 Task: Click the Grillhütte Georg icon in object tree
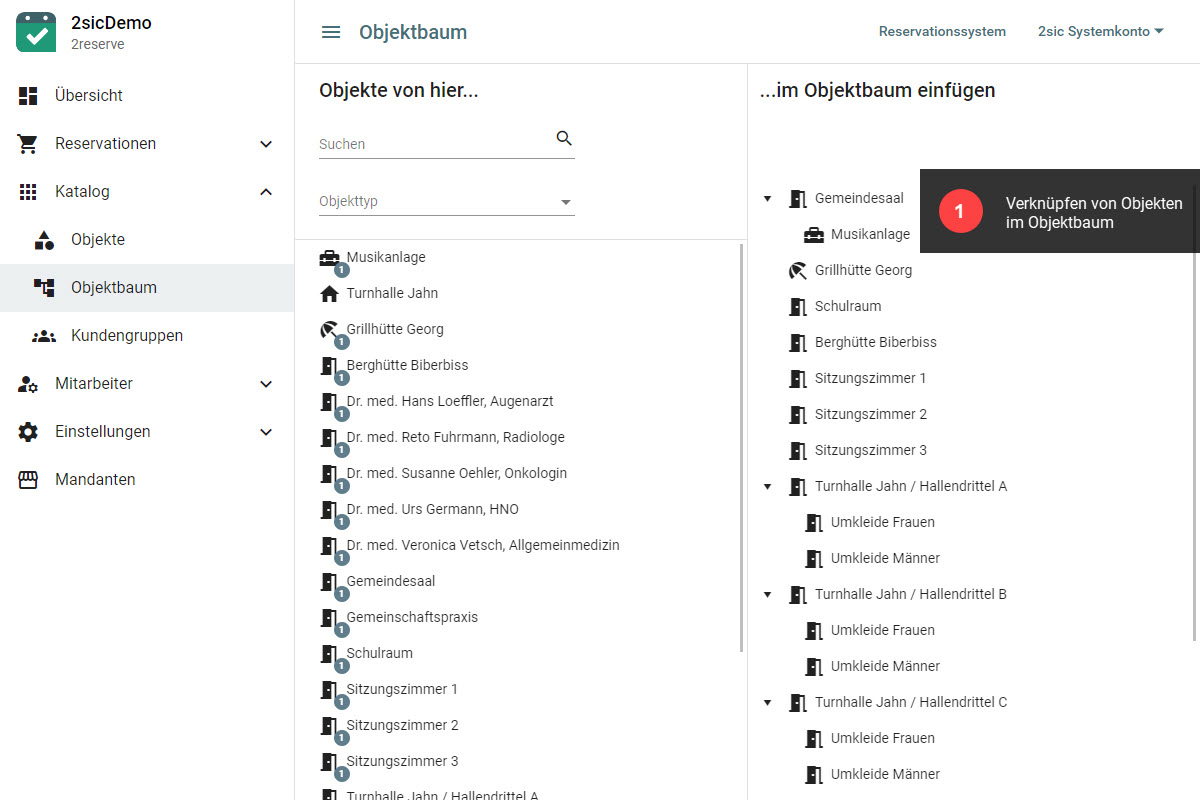pos(797,270)
